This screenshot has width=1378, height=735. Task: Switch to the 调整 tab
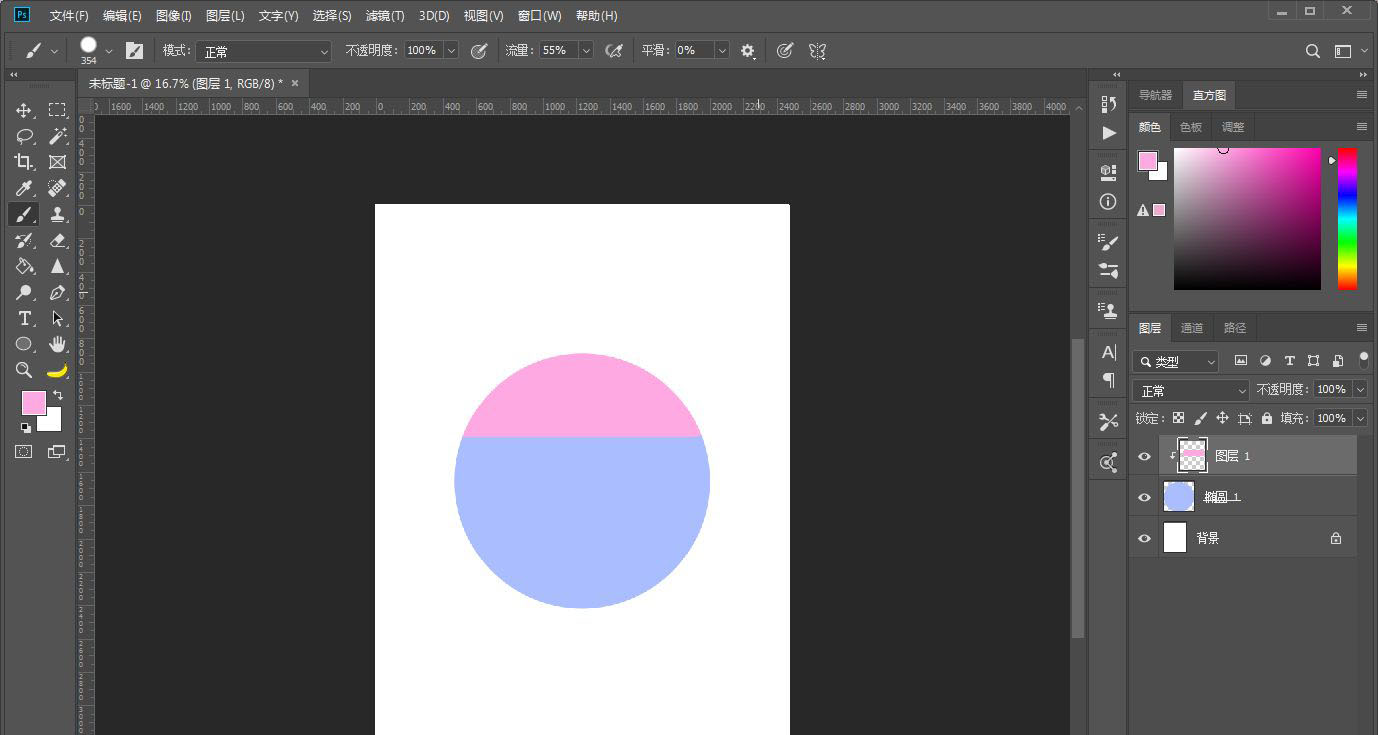[1233, 127]
